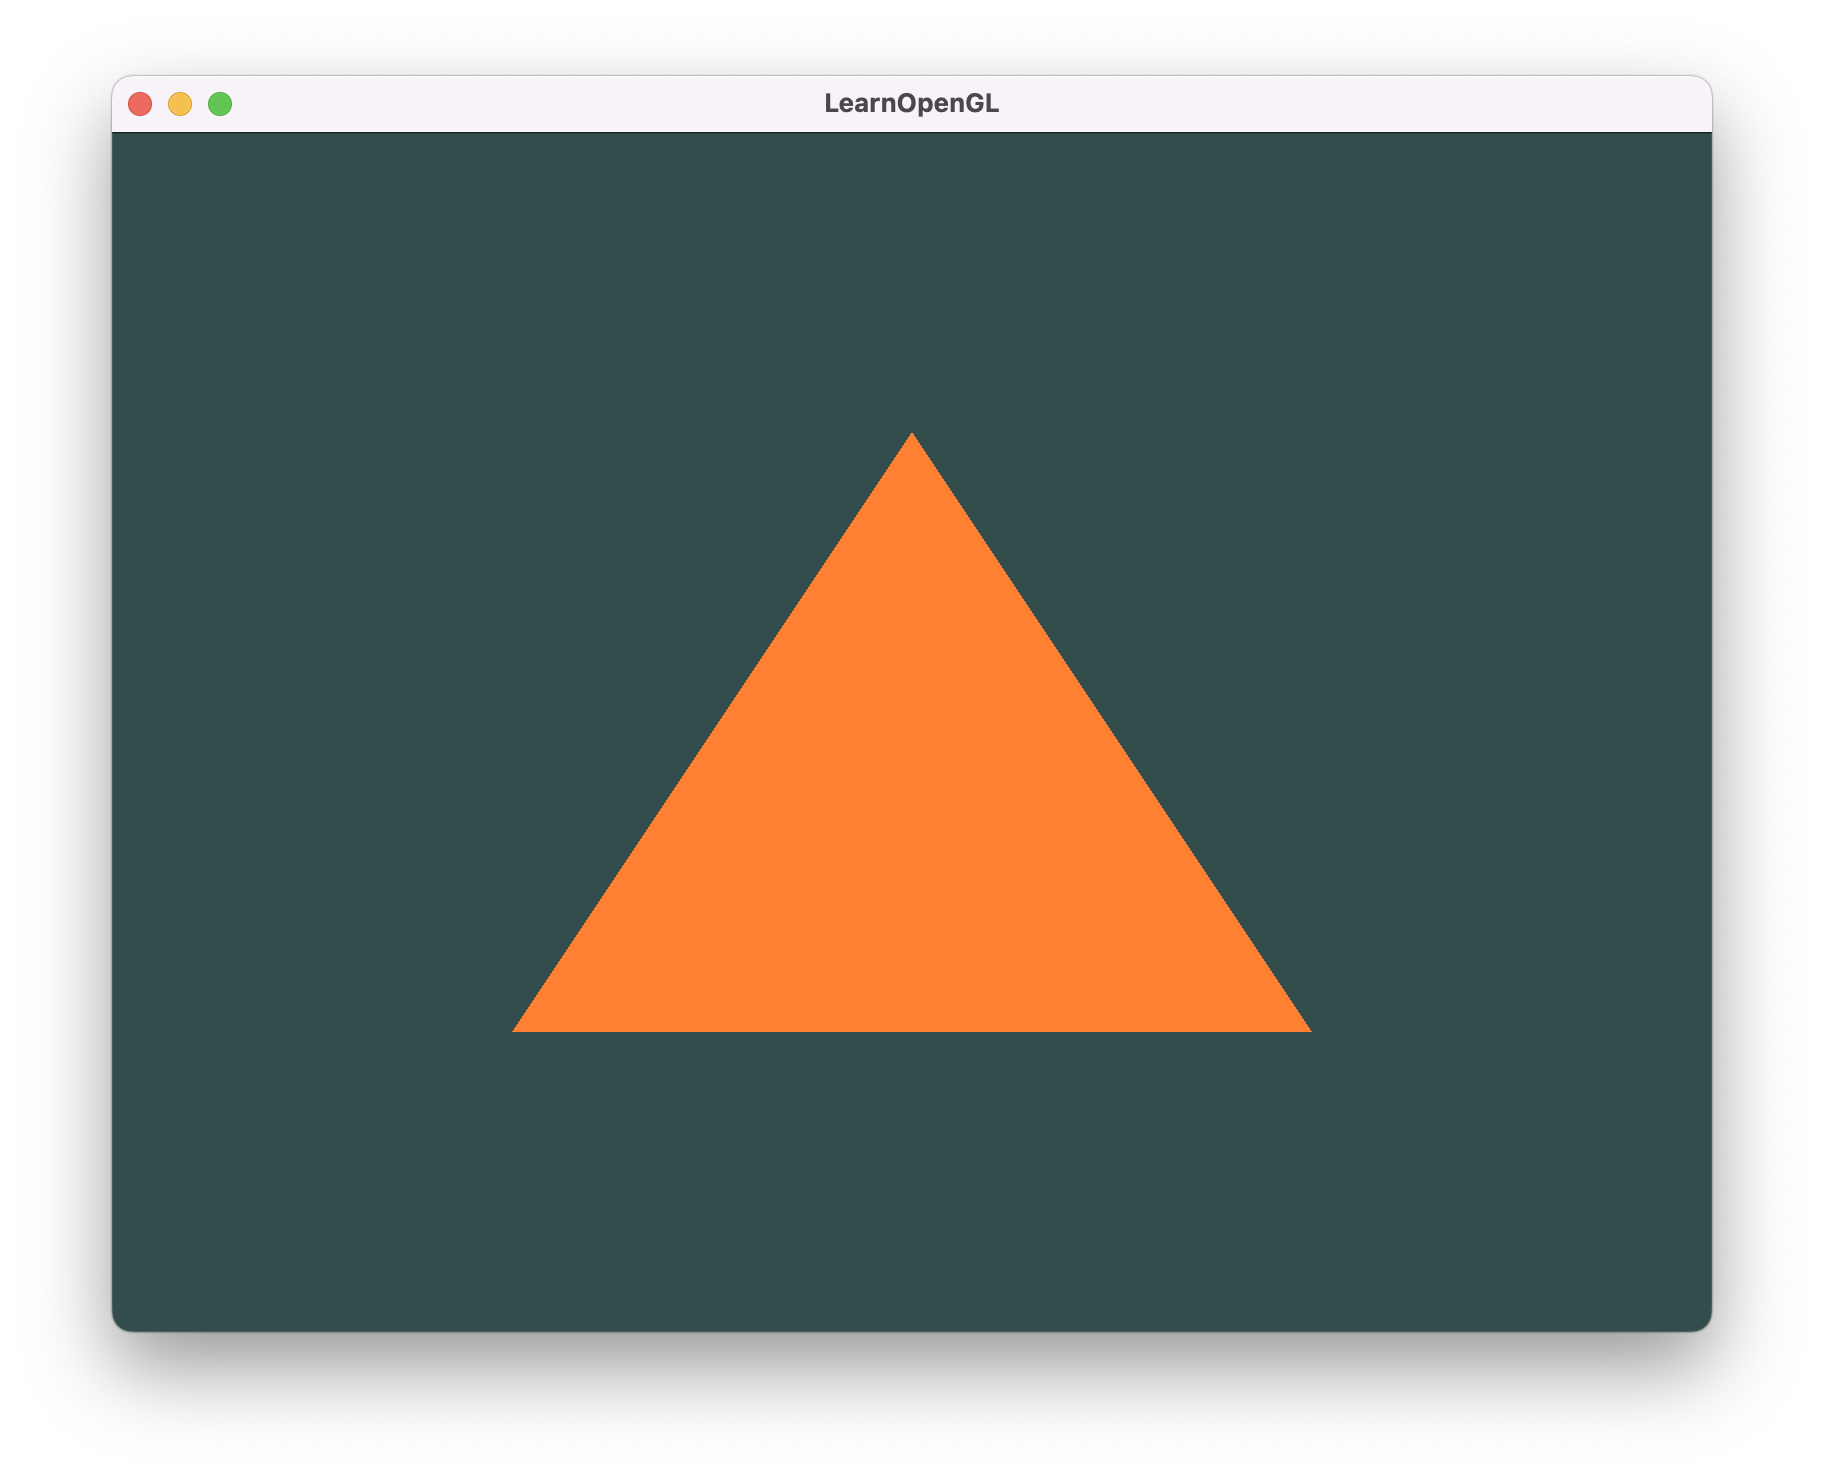Viewport: 1824px width, 1480px height.
Task: Close the LearnOpenGL window
Action: point(140,104)
